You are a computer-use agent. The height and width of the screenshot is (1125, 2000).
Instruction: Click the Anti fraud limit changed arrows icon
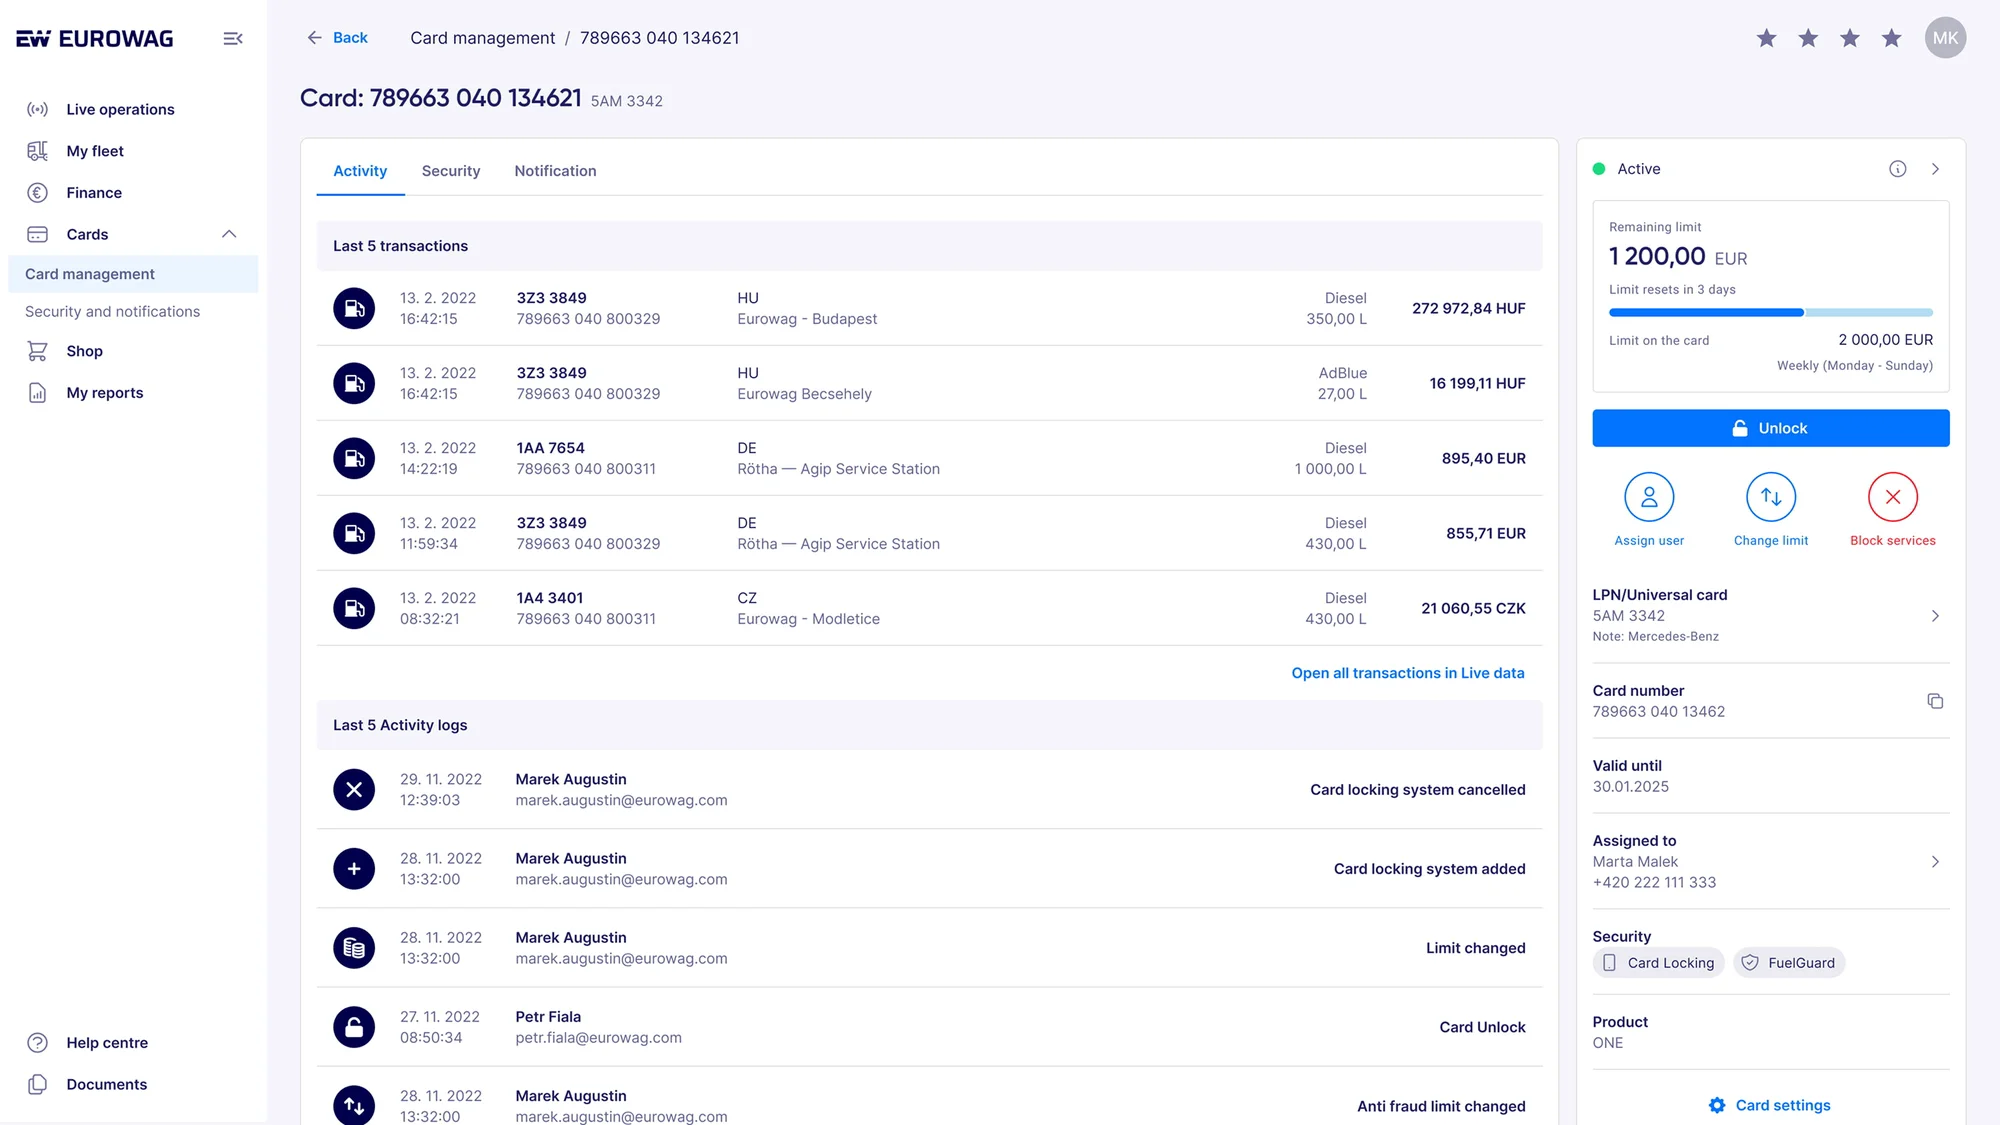354,1105
